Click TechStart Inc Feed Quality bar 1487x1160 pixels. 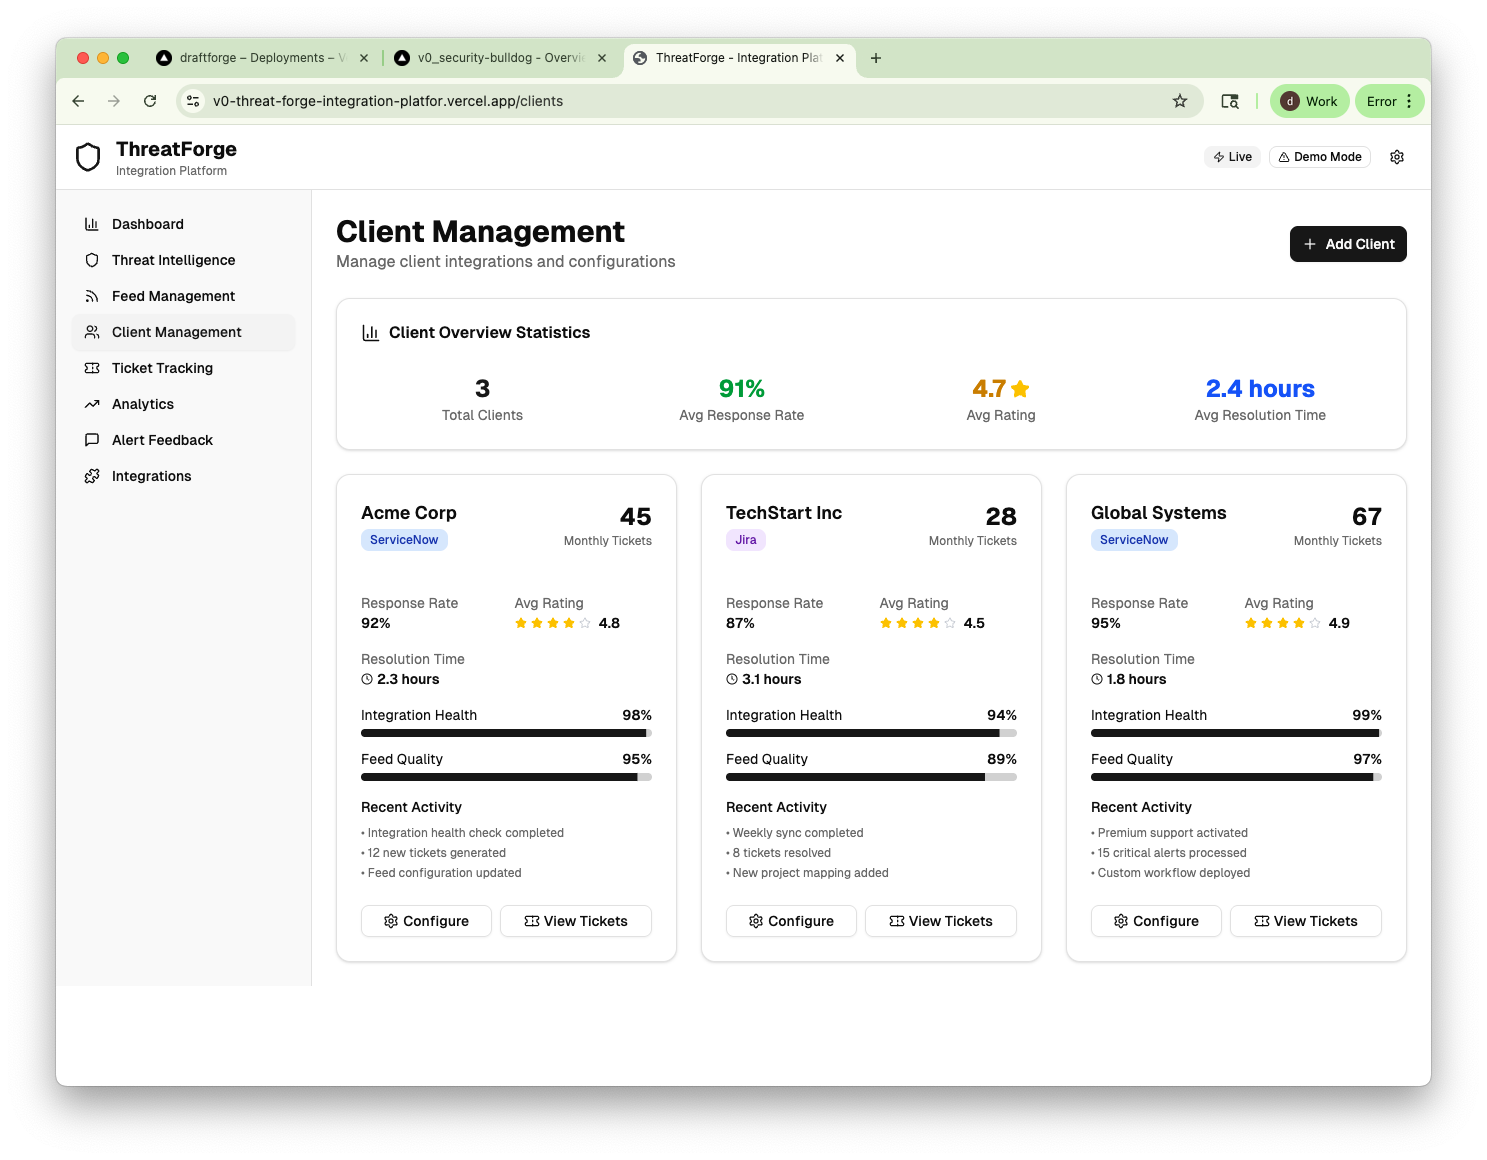coord(871,777)
